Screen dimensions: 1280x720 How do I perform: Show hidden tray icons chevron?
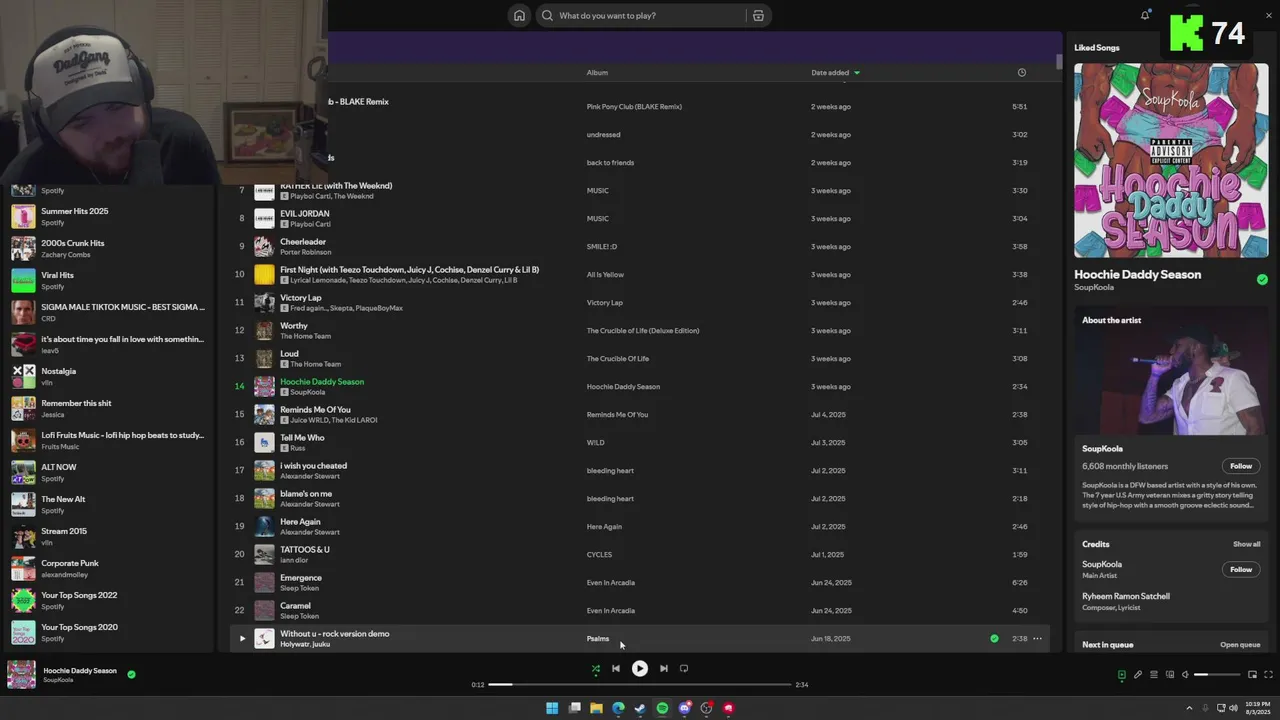tap(1190, 708)
